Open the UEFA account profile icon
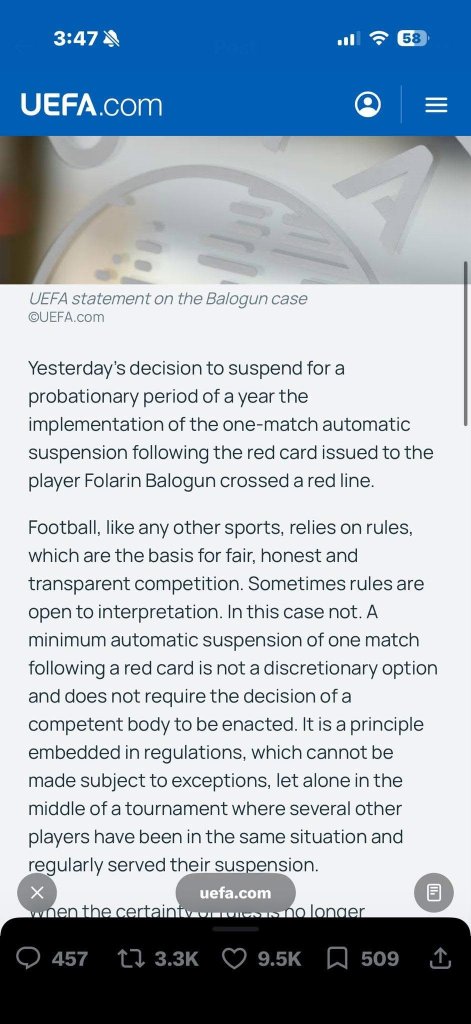This screenshot has width=471, height=1024. pos(368,104)
